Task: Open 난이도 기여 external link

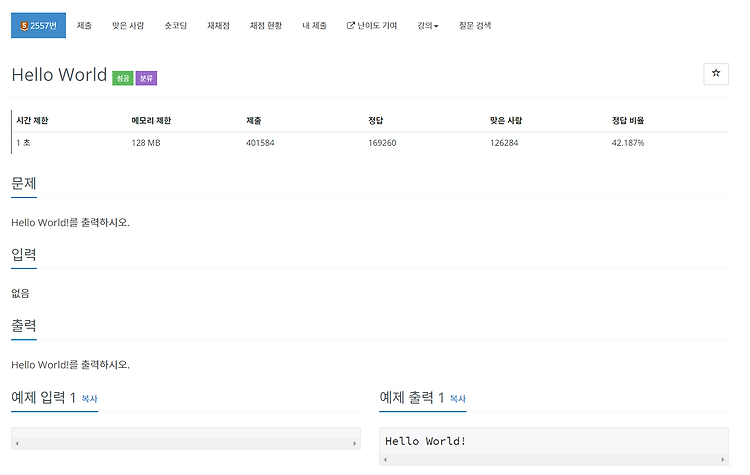Action: coord(372,25)
